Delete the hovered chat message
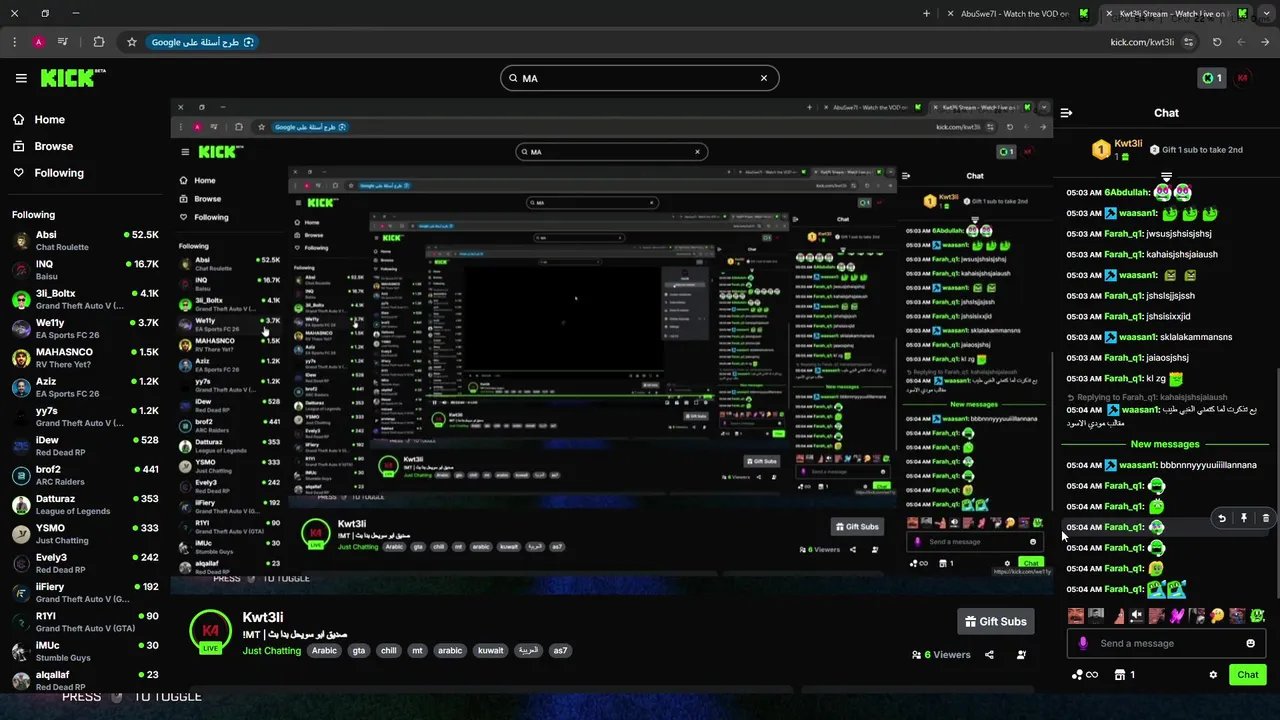The height and width of the screenshot is (720, 1280). (x=1266, y=518)
